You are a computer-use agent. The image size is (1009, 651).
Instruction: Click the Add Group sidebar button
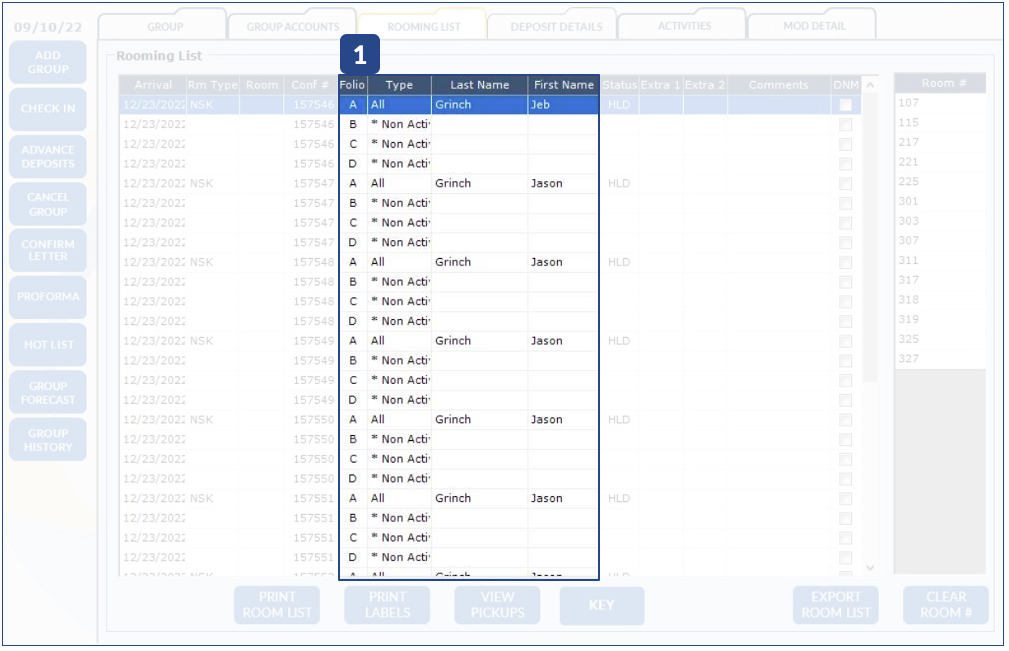coord(48,62)
